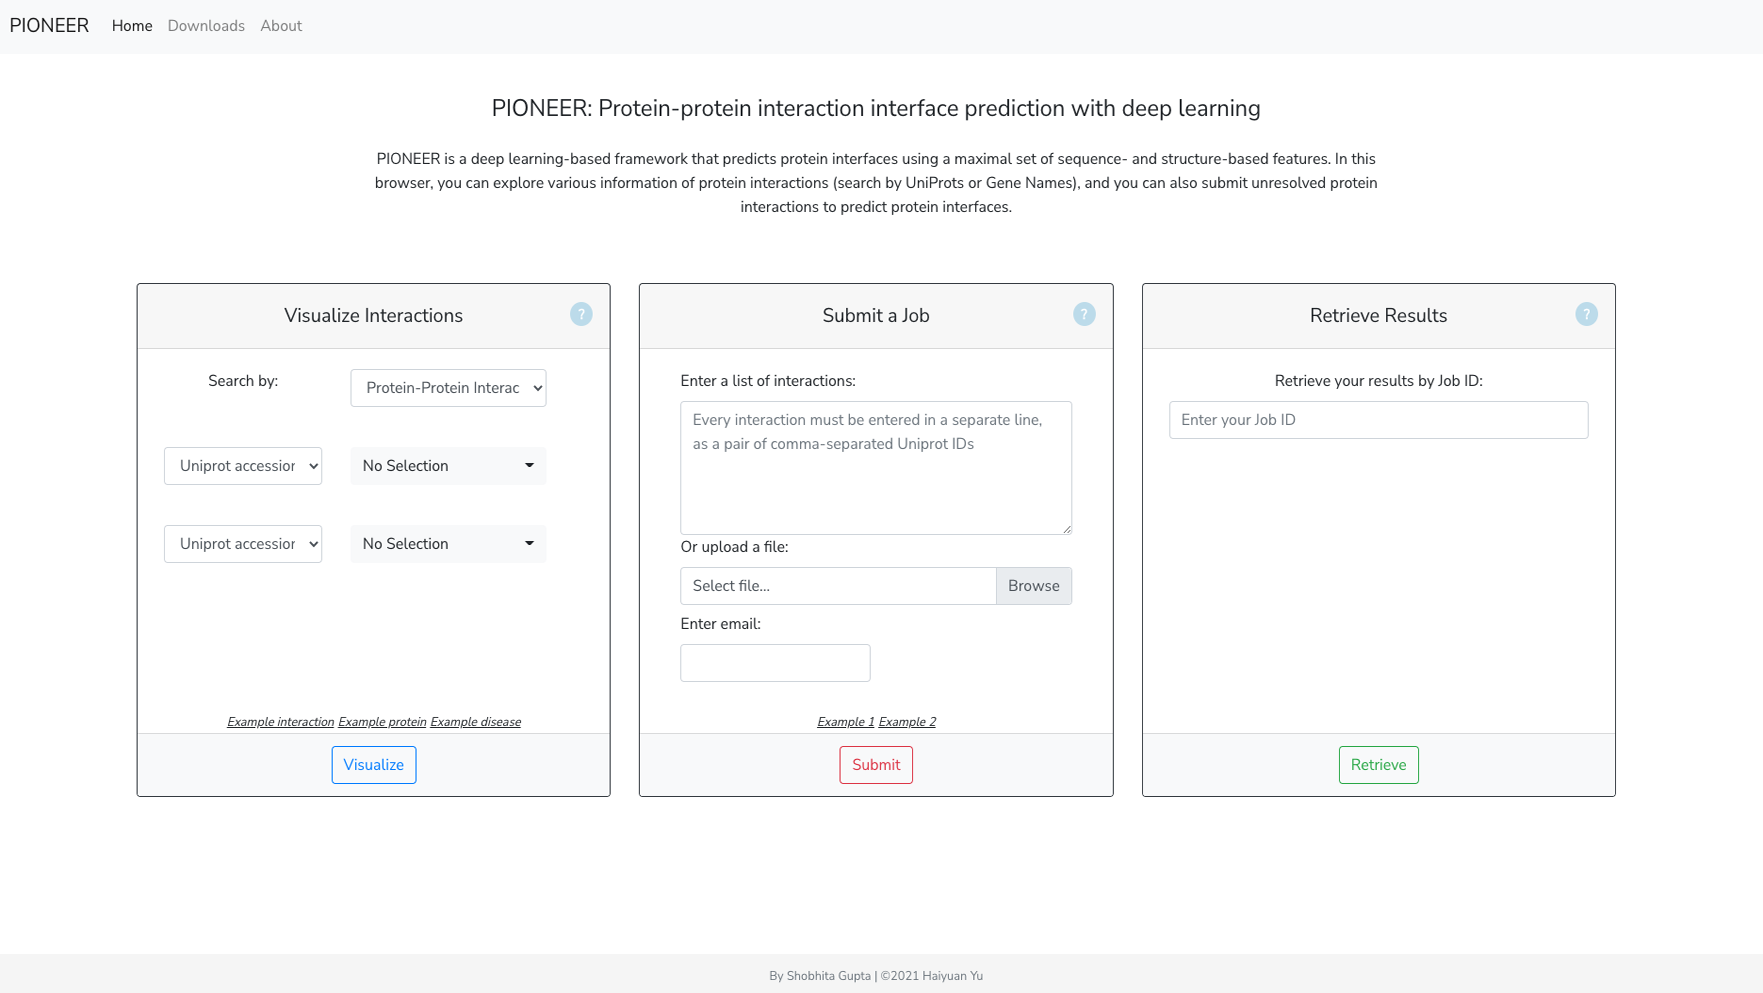Load the Example interaction link
Viewport: 1763px width, 993px height.
[280, 722]
